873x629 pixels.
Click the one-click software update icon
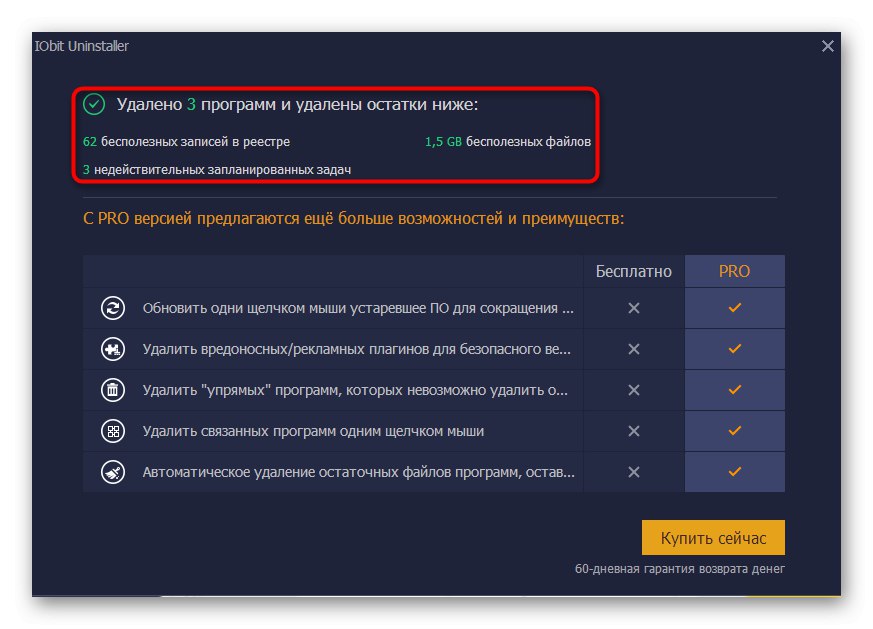tap(113, 308)
